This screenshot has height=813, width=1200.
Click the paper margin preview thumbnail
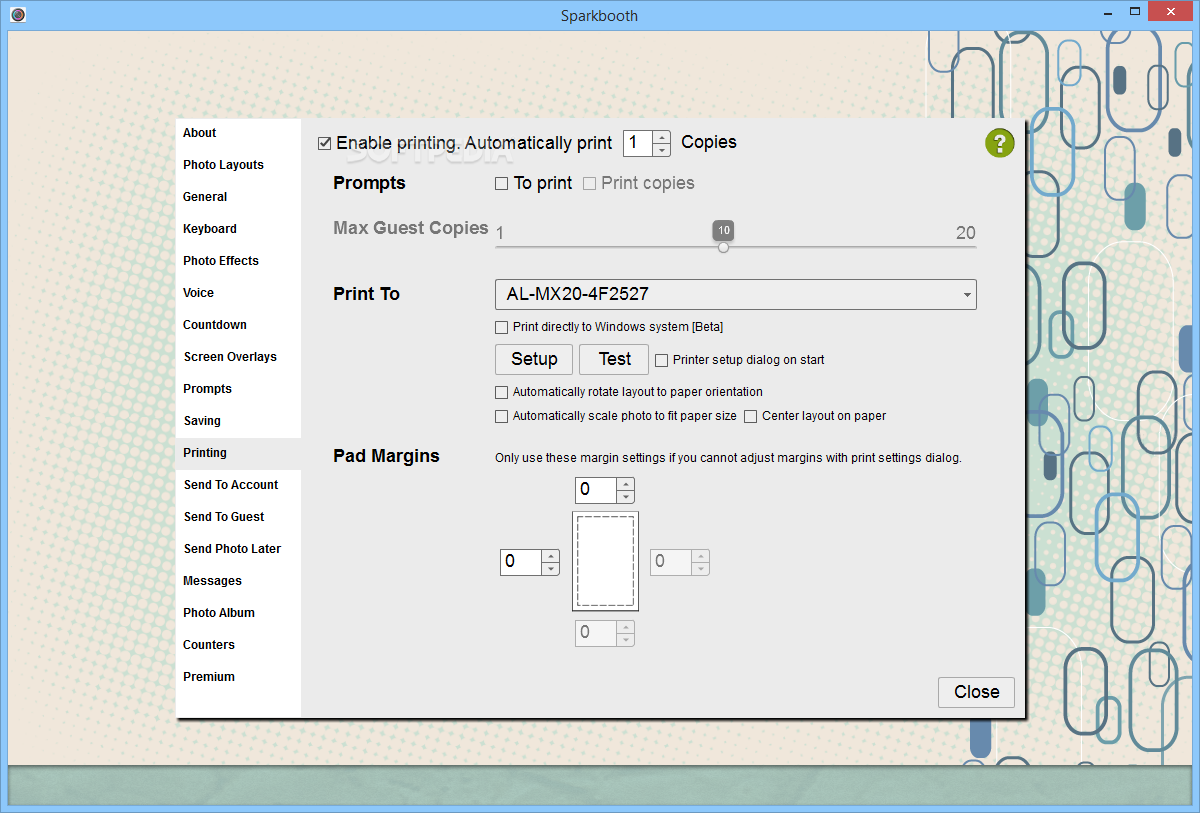(605, 561)
